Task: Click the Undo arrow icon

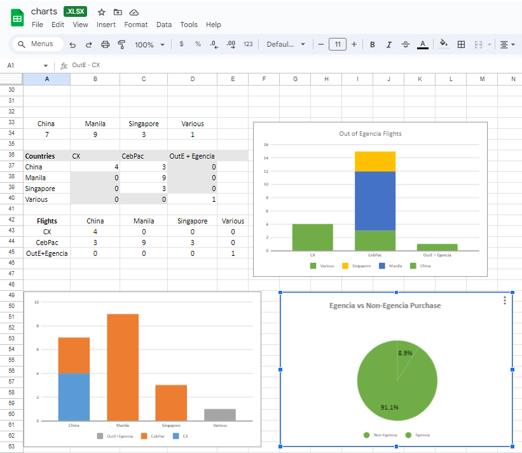Action: coord(73,44)
